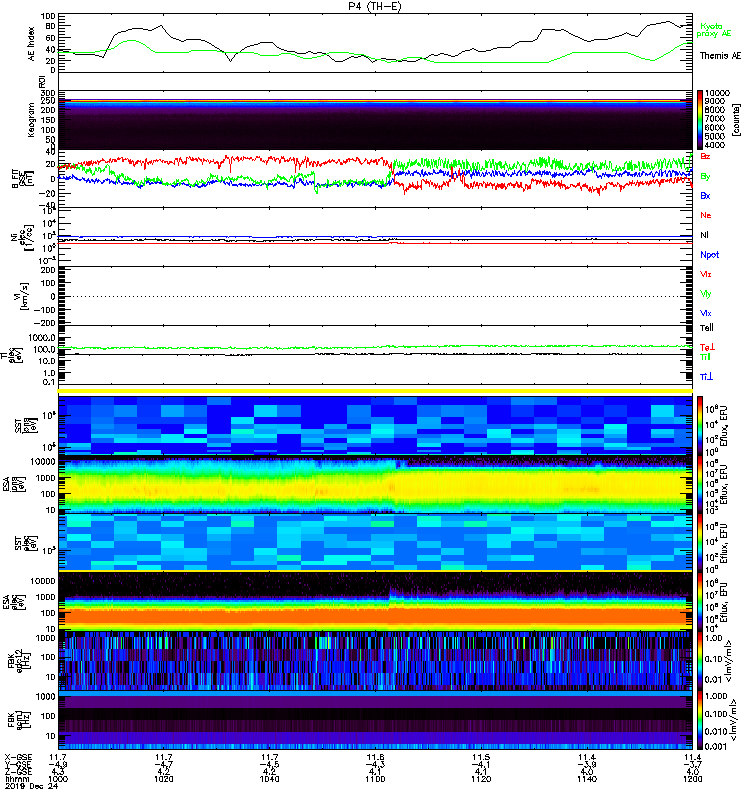Screen dimensions: 750x800
Task: Select the blue Npot legend label
Action: click(709, 255)
